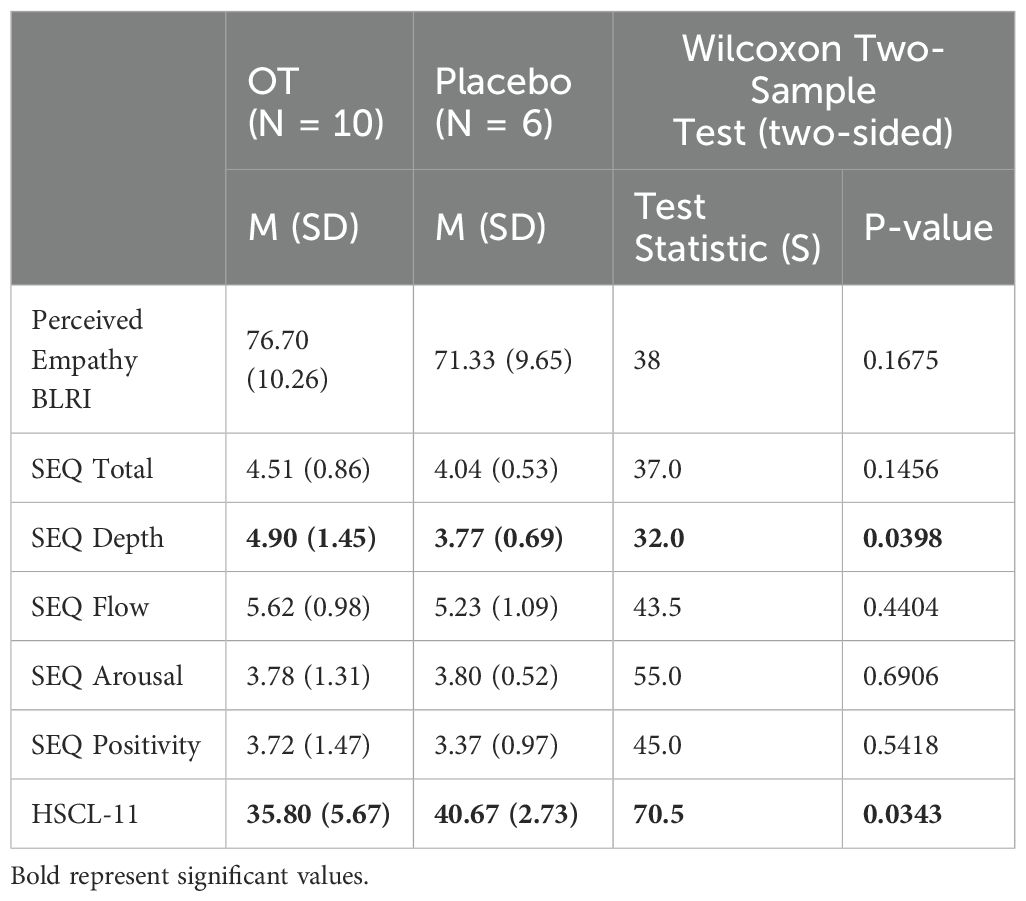
Task: Select the Wilcoxon Two-Sample Test header
Action: tap(813, 90)
